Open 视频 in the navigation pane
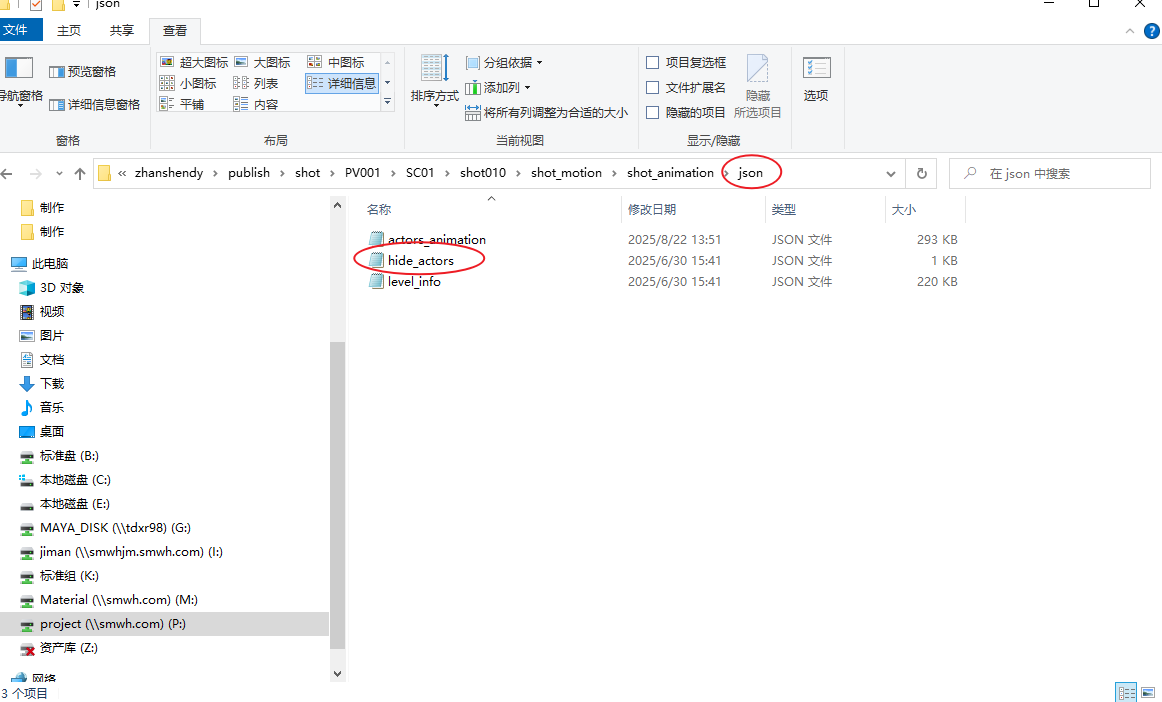 pos(42,311)
